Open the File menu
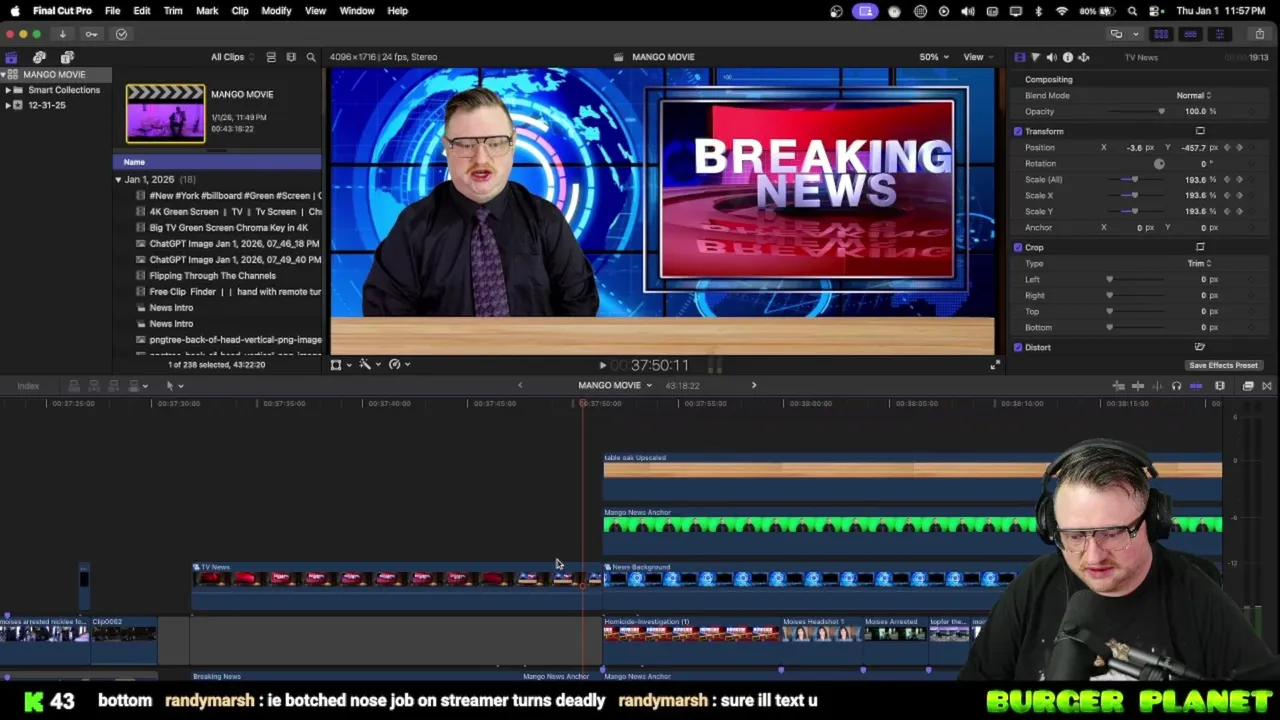Image resolution: width=1280 pixels, height=720 pixels. (112, 11)
